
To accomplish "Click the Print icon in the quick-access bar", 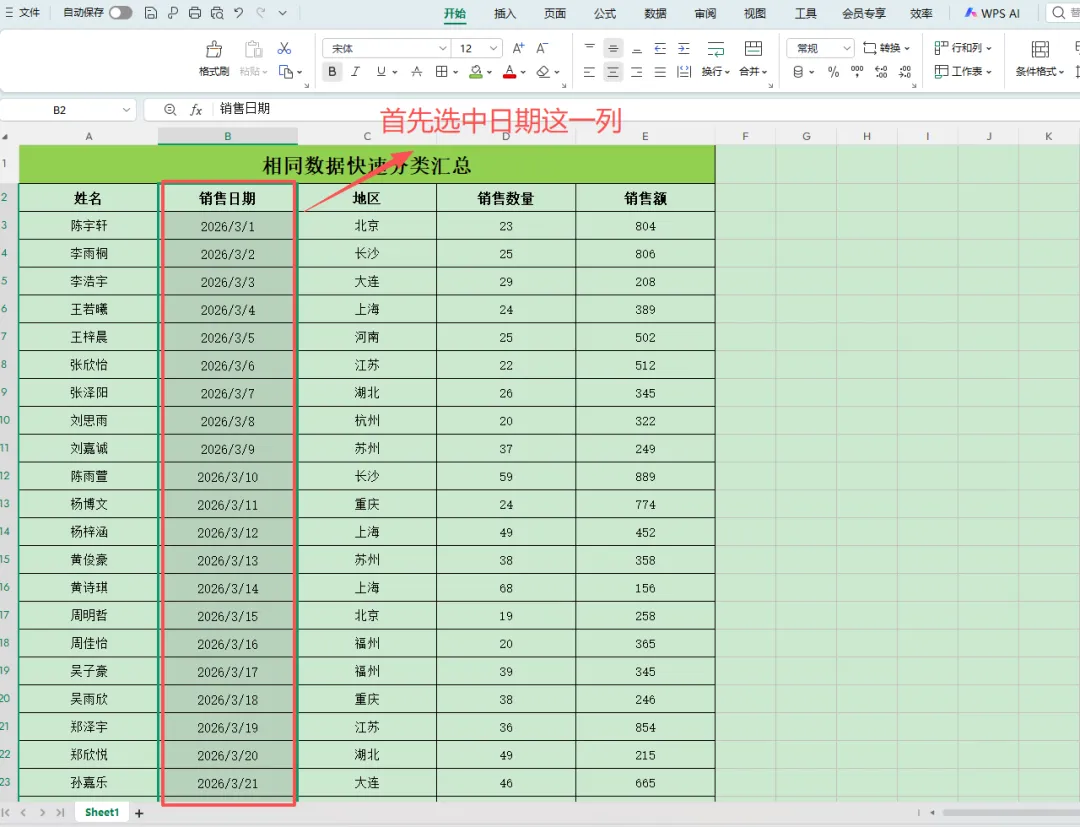I will [195, 12].
